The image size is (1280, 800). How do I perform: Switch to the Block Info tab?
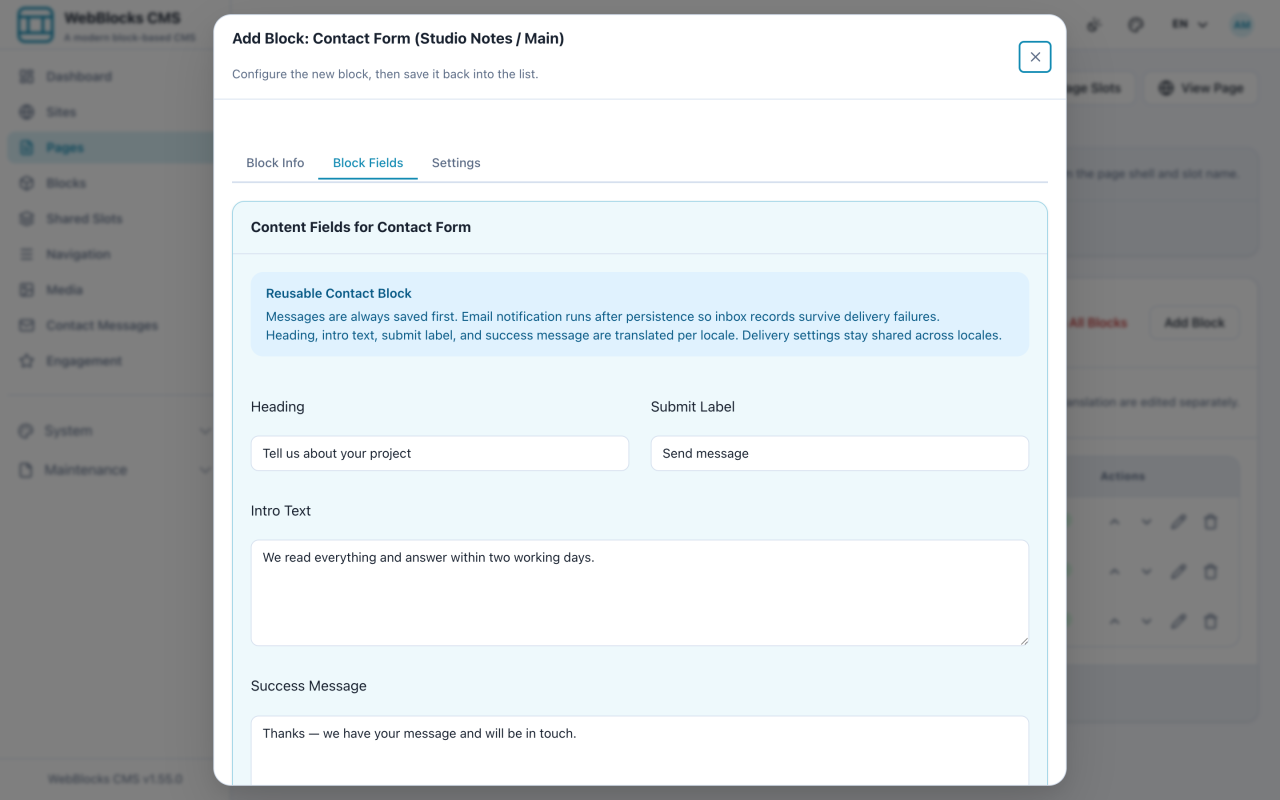(x=275, y=163)
